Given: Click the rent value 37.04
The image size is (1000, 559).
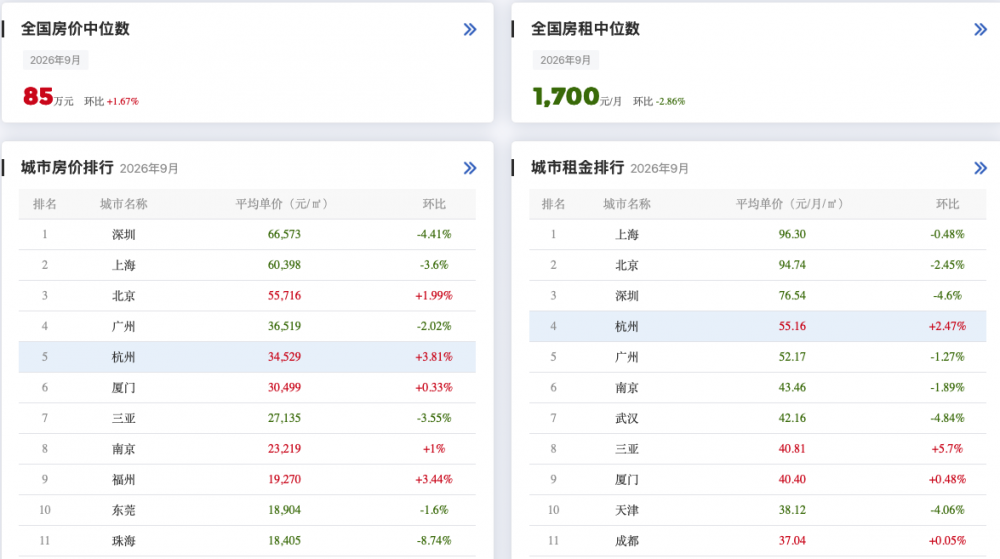Looking at the screenshot, I should (x=791, y=541).
